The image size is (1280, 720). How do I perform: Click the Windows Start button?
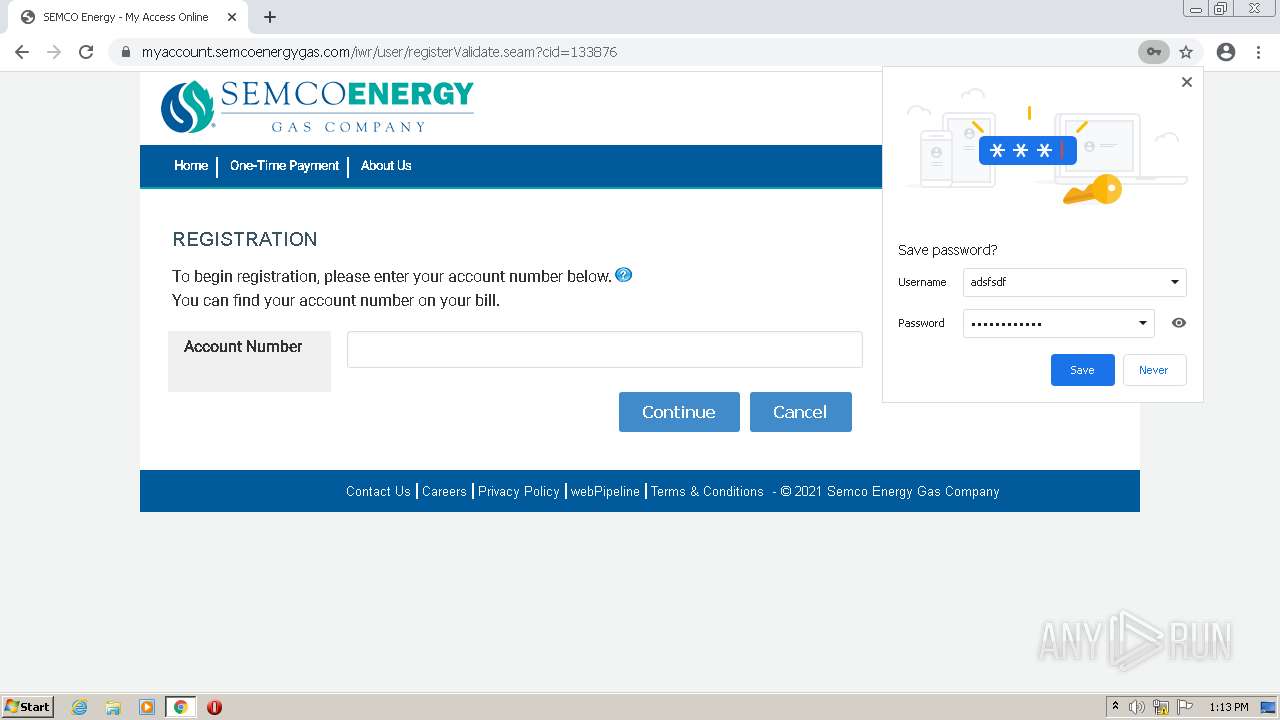coord(28,706)
